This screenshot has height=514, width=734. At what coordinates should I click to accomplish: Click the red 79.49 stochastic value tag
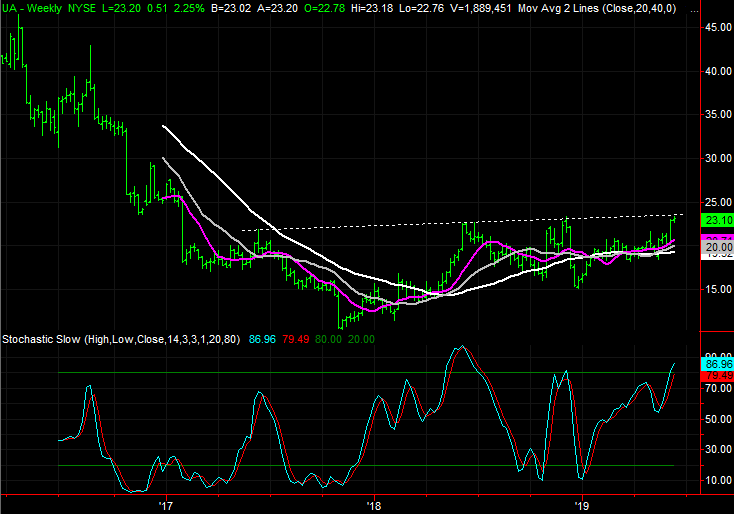click(716, 376)
